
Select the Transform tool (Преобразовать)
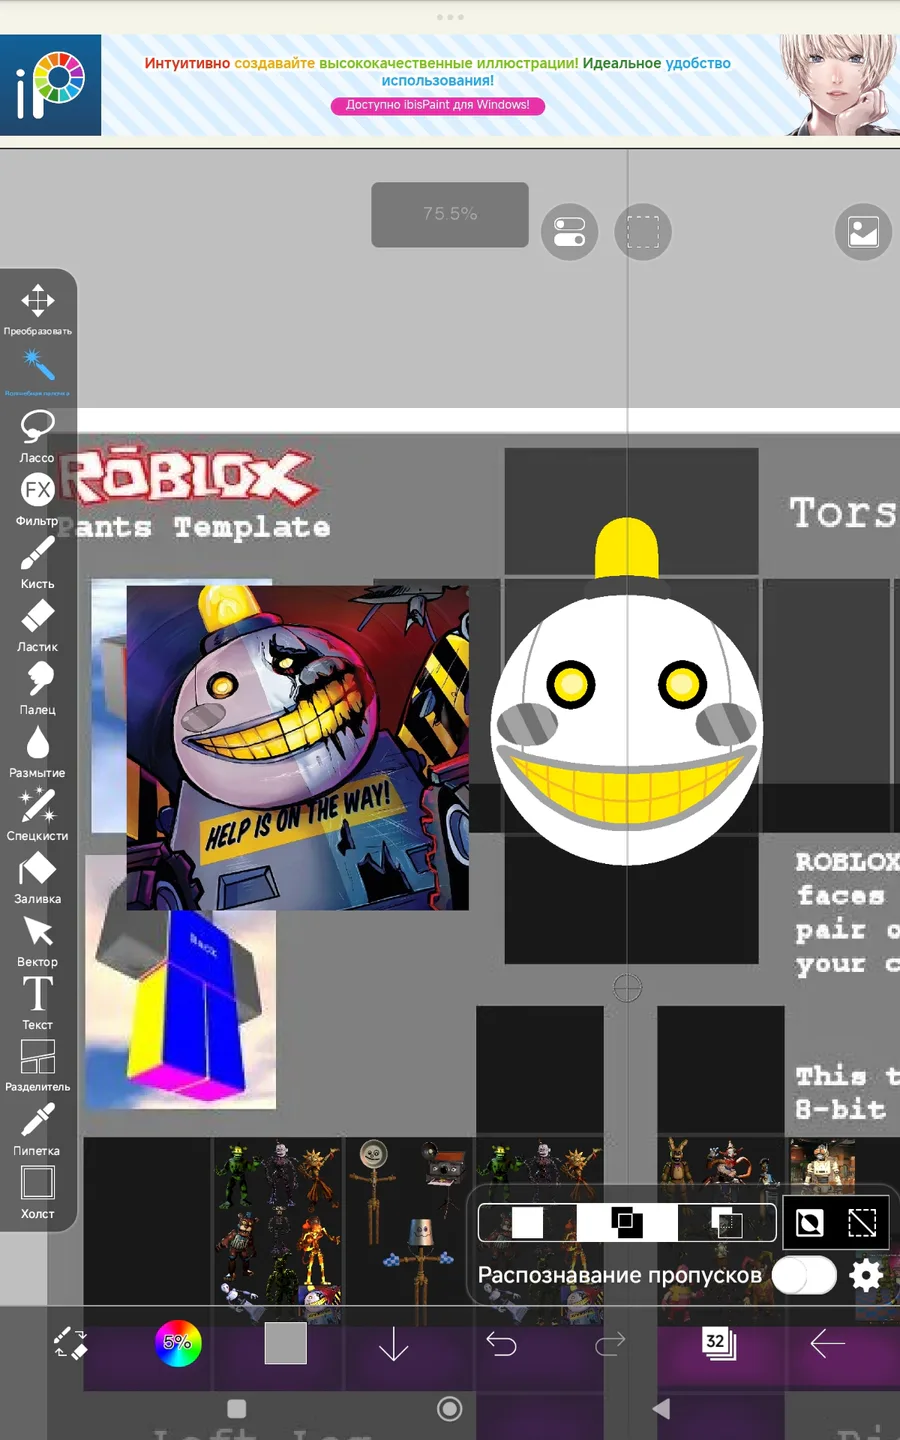pyautogui.click(x=38, y=308)
